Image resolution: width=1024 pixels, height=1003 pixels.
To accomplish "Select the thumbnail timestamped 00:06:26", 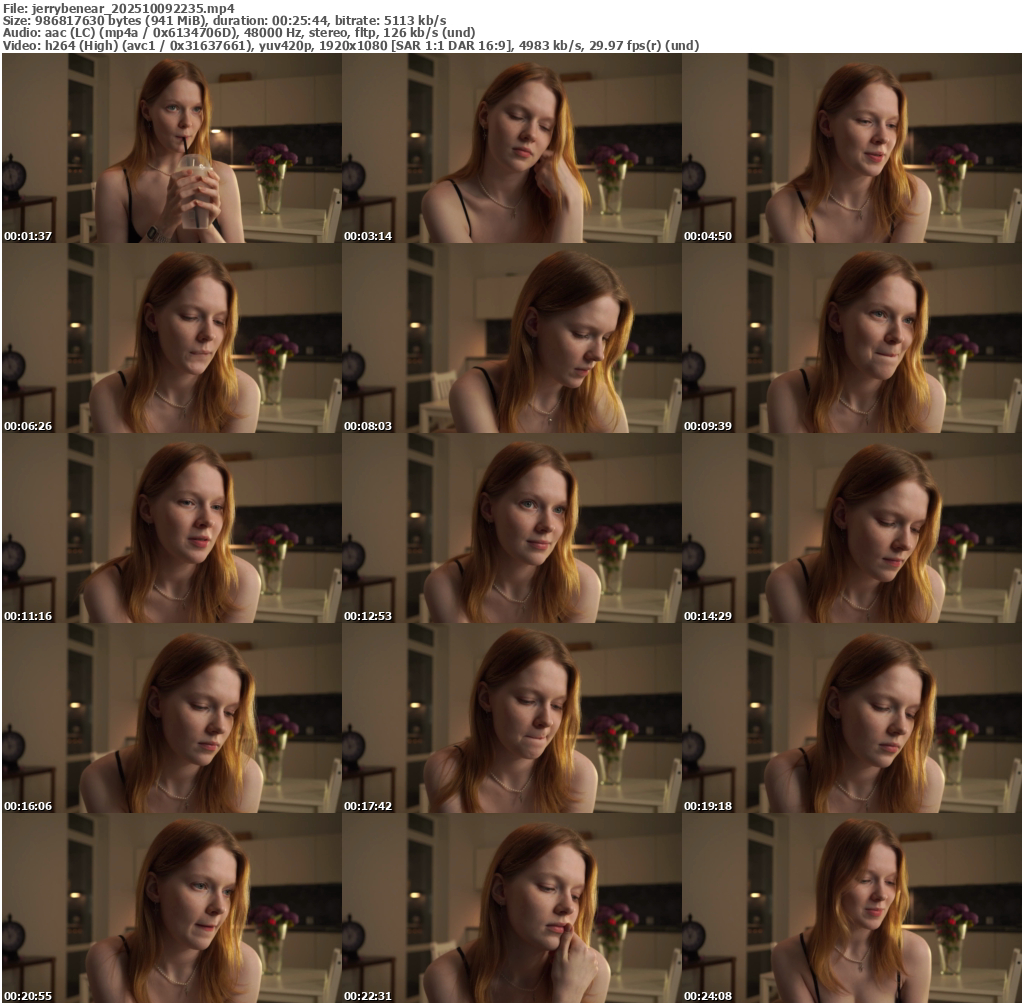I will click(x=172, y=338).
